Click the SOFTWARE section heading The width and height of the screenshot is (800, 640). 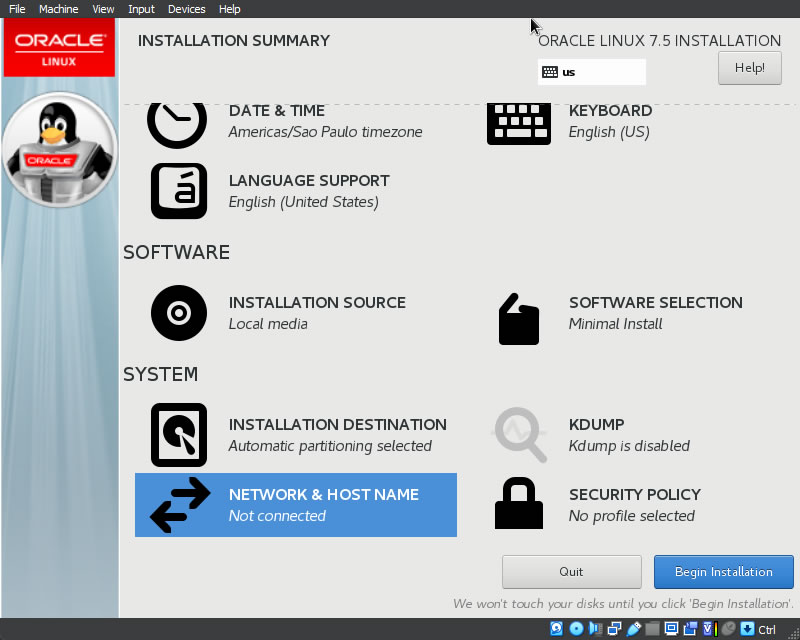177,252
